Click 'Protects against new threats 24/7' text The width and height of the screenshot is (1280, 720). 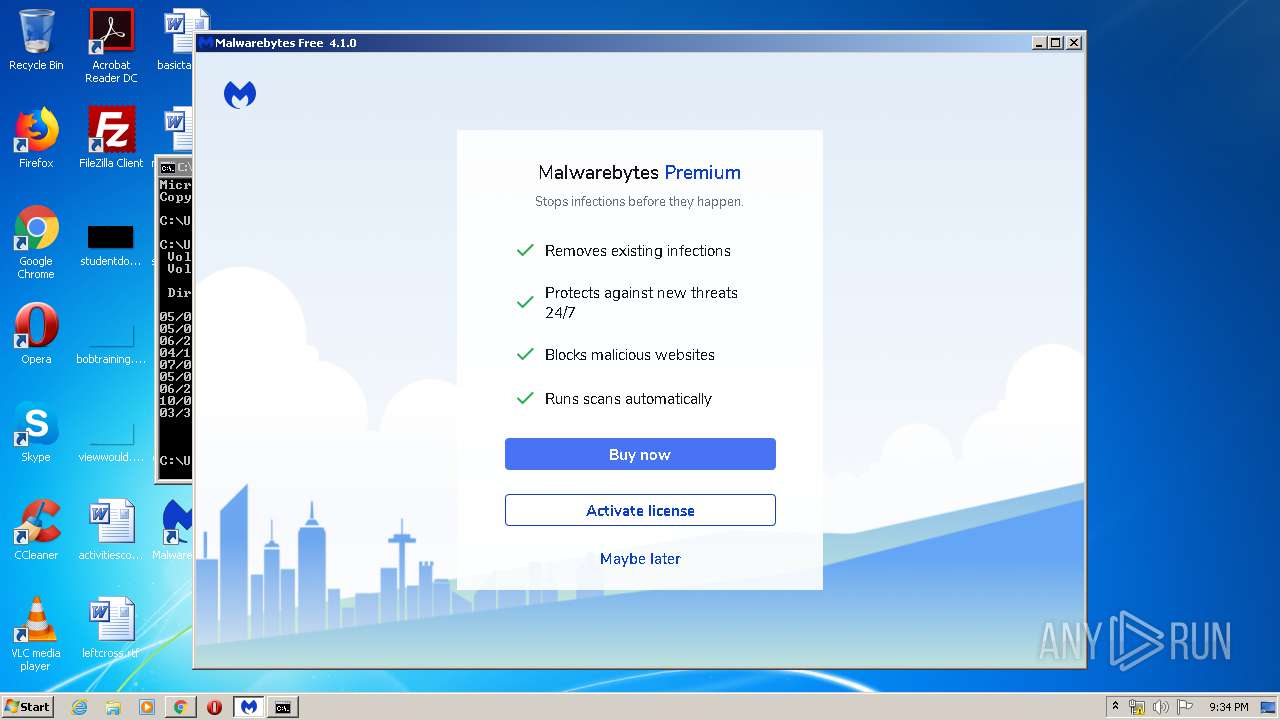[x=641, y=302]
